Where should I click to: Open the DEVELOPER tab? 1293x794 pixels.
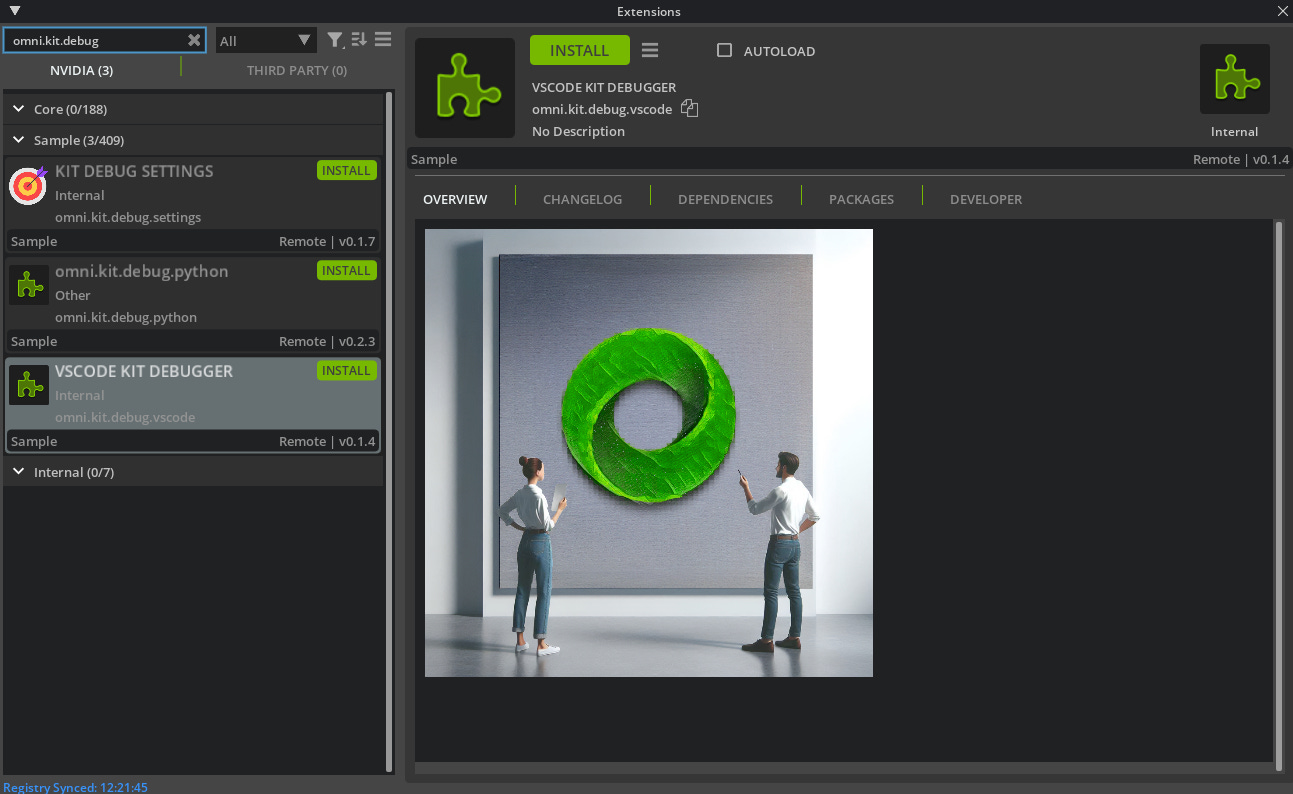(x=986, y=199)
